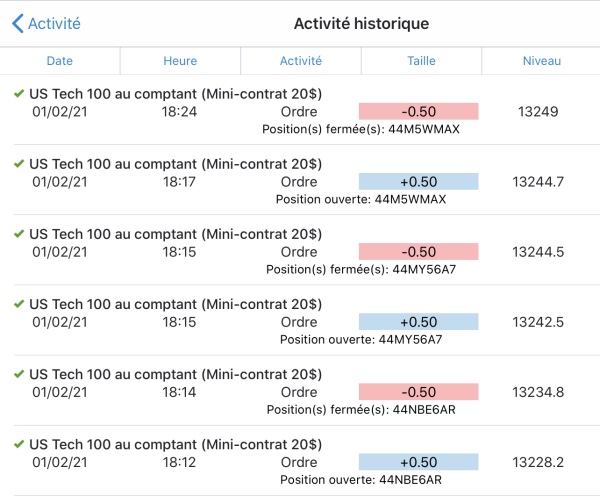The width and height of the screenshot is (600, 496).
Task: Click blue +0.50 size at 18:17
Action: pyautogui.click(x=419, y=181)
